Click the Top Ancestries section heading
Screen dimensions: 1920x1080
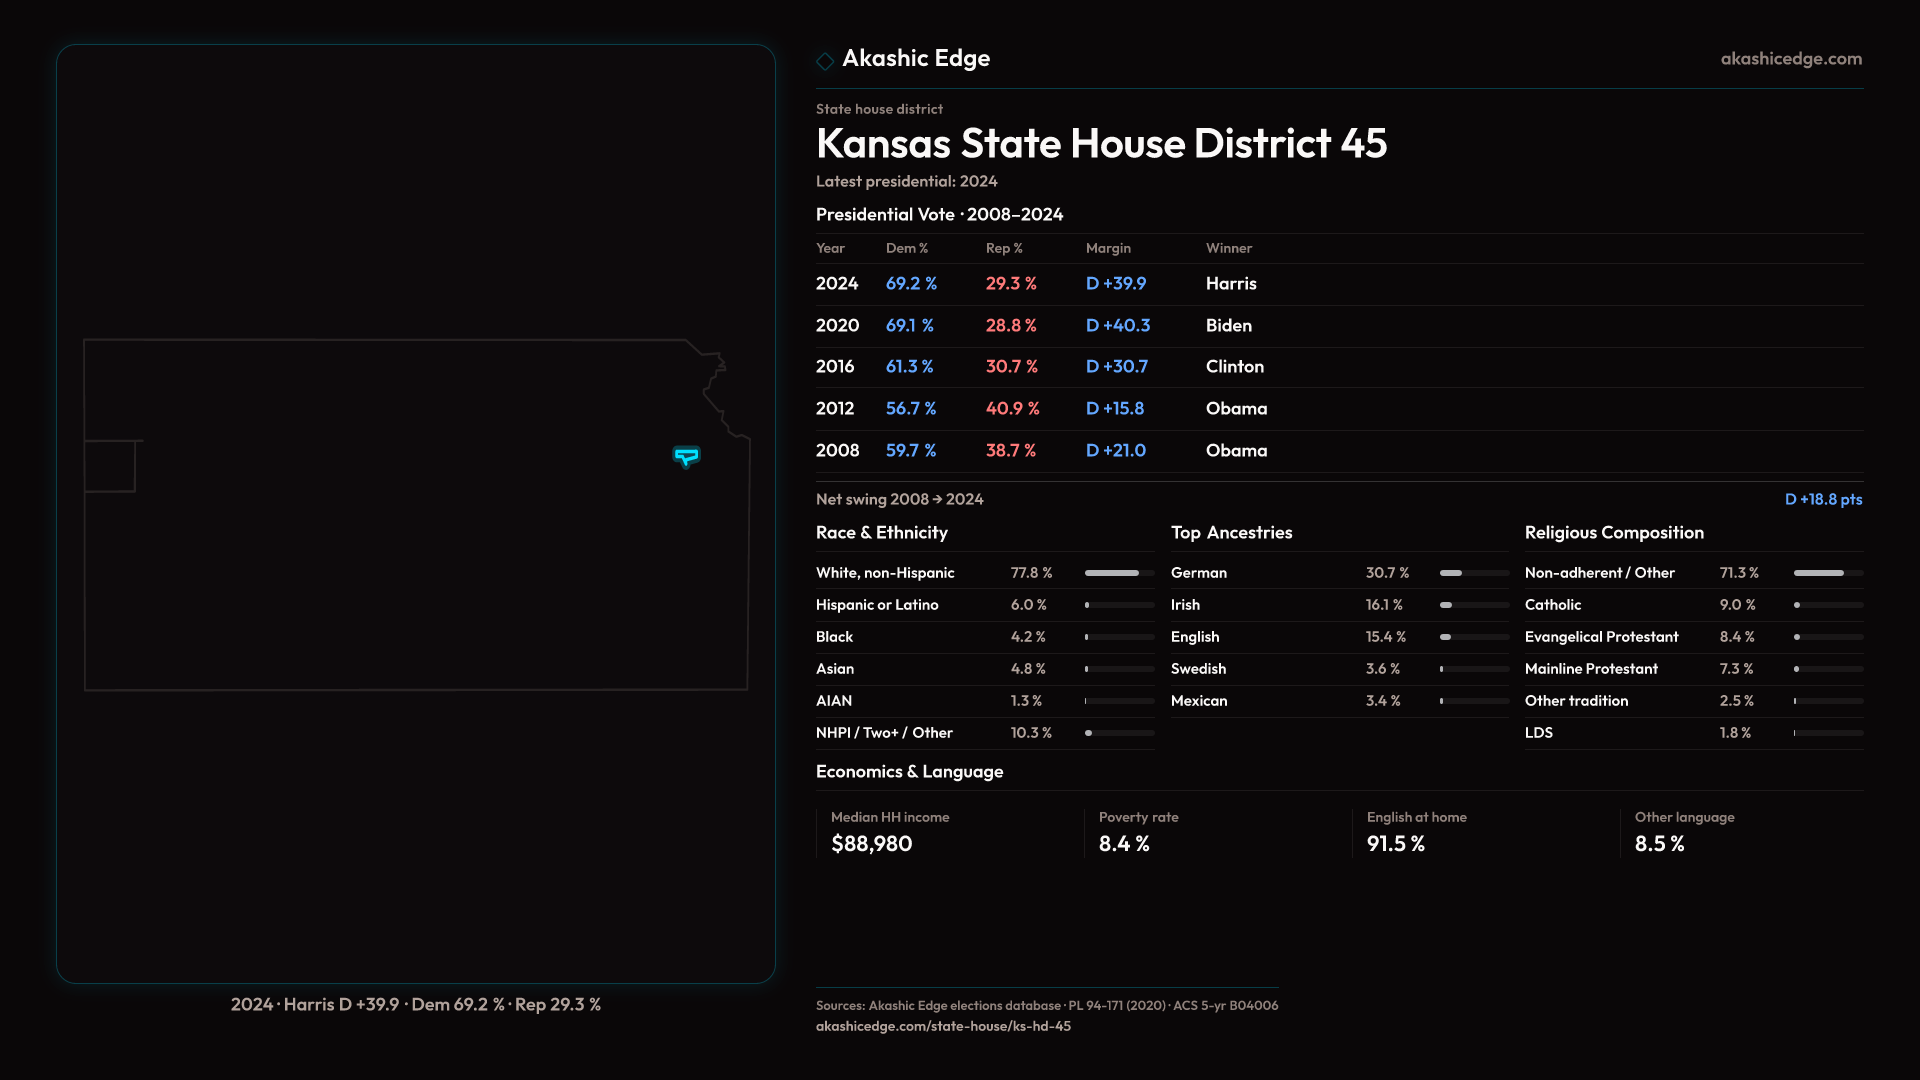click(x=1231, y=533)
